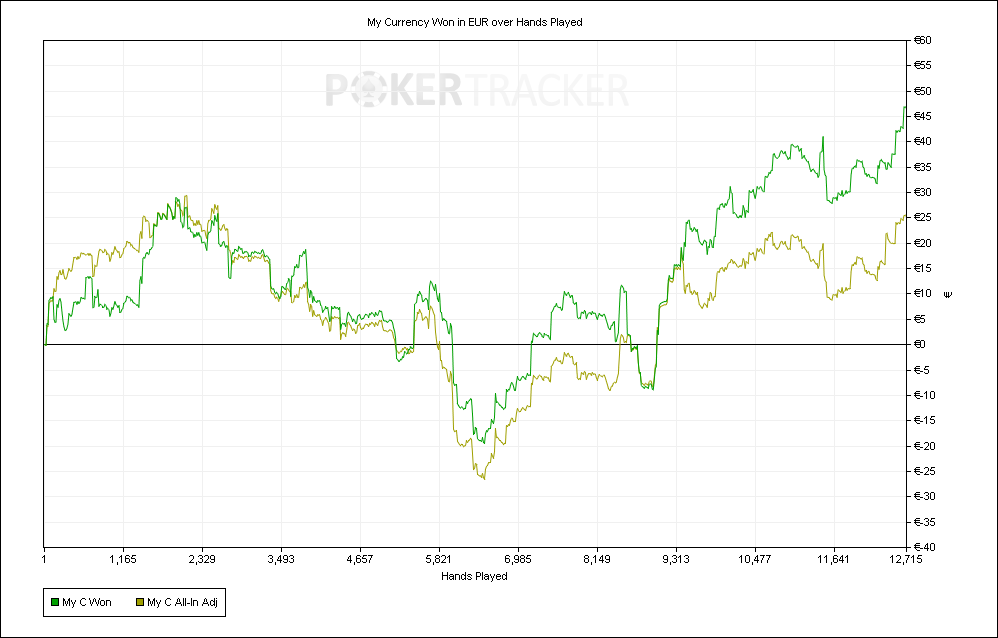Click the x-axis value 4,657
The image size is (998, 638).
pyautogui.click(x=360, y=560)
